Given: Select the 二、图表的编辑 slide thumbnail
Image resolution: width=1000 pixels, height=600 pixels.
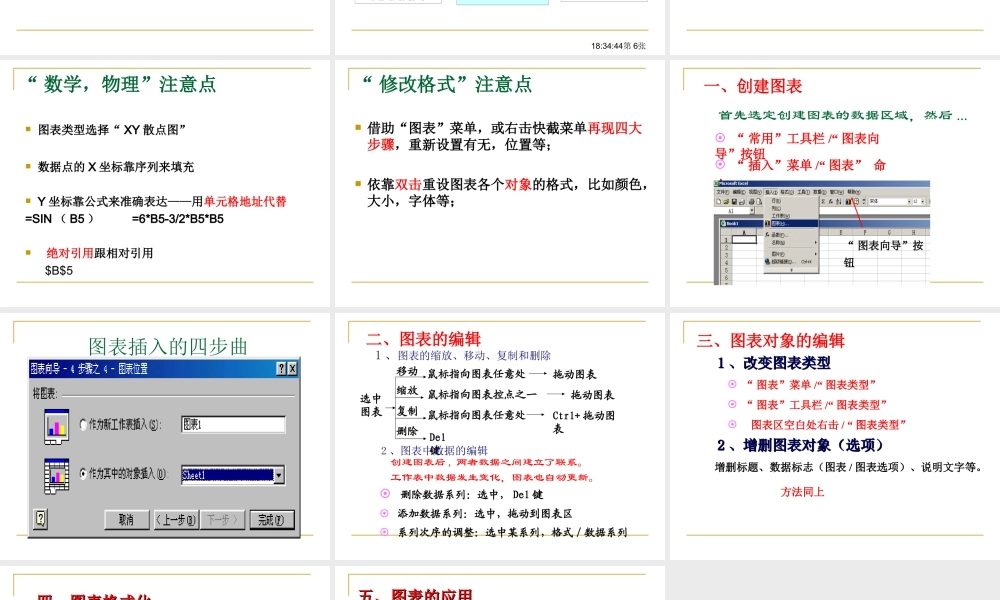Looking at the screenshot, I should (499, 436).
